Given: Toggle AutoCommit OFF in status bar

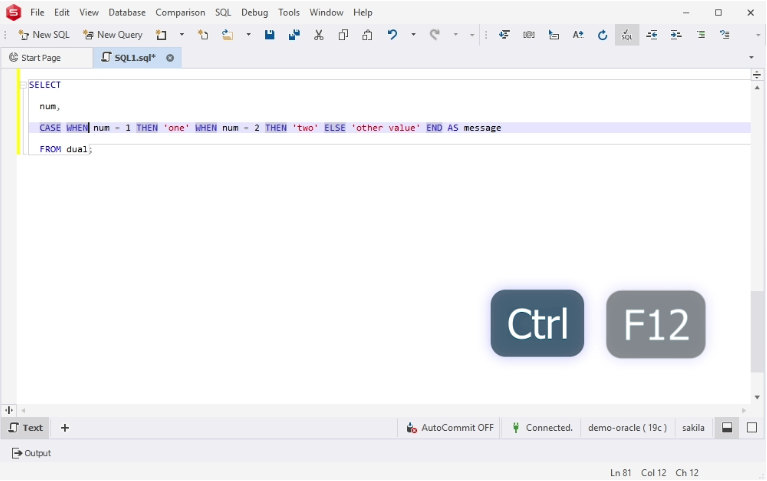Looking at the screenshot, I should tap(450, 428).
